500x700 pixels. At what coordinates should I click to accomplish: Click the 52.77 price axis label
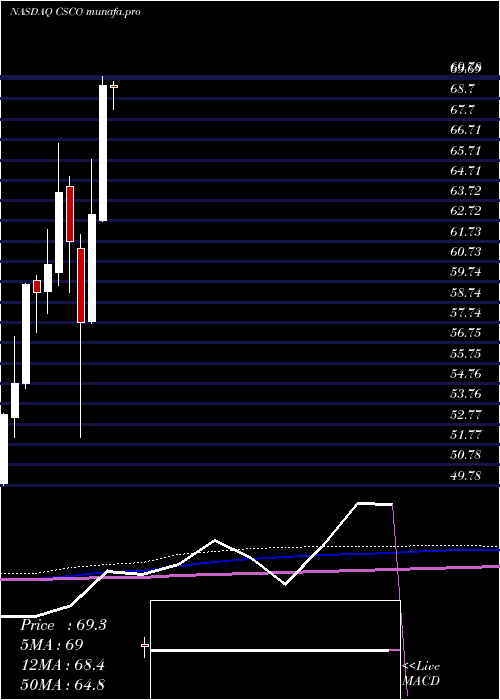point(466,414)
